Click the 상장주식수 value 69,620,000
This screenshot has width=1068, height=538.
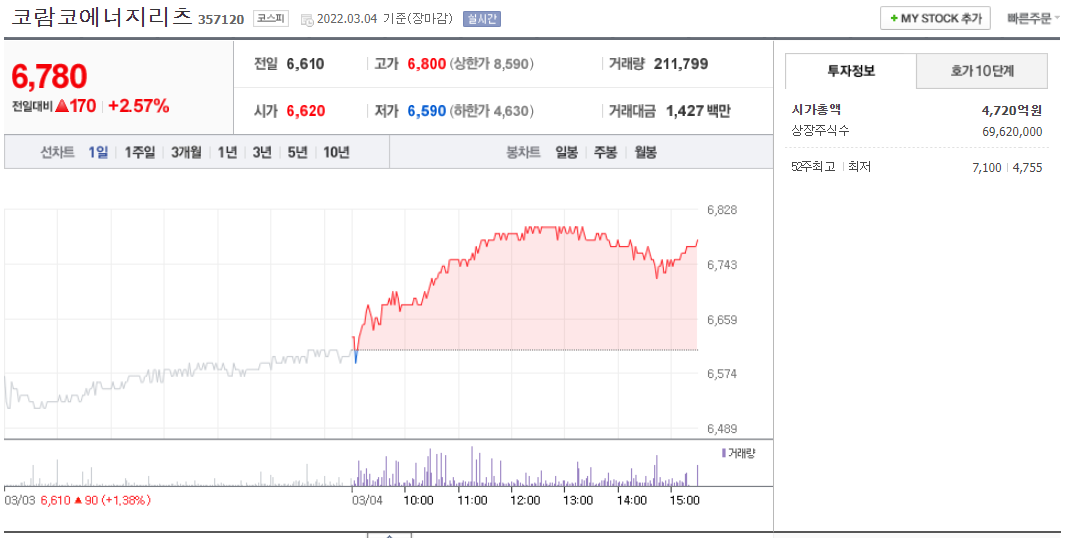[1012, 131]
